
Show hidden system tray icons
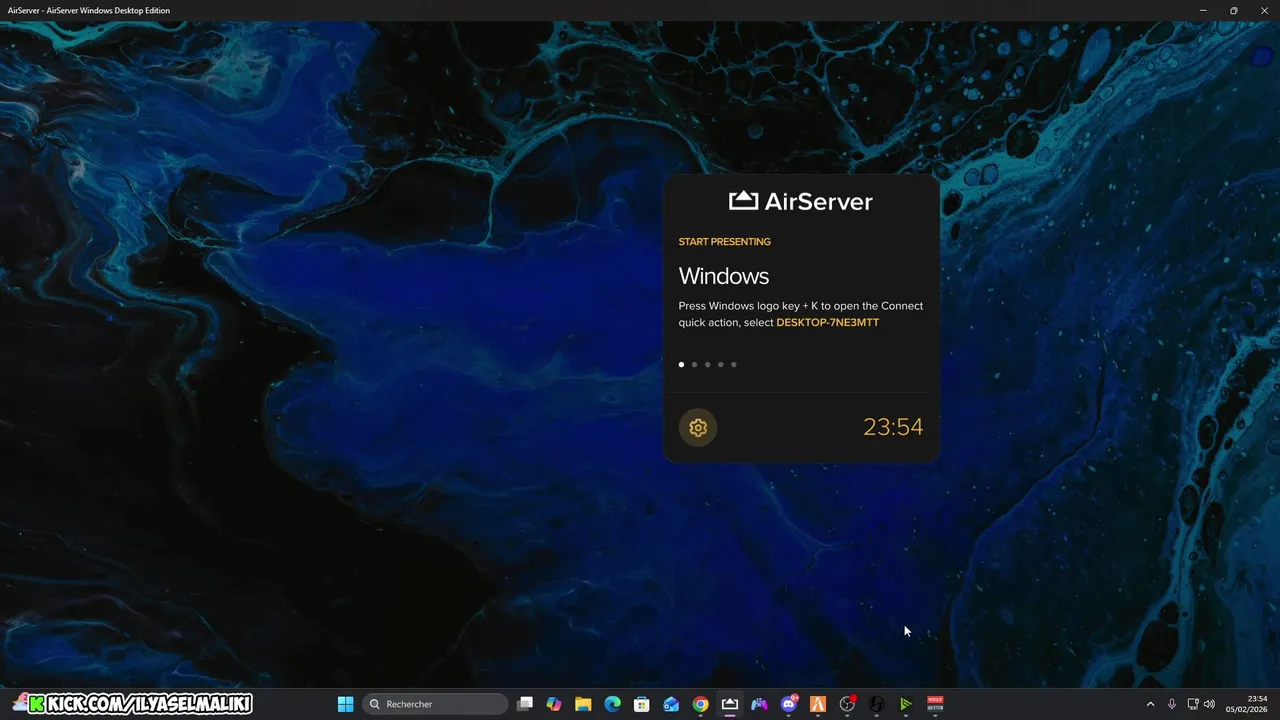point(1150,704)
